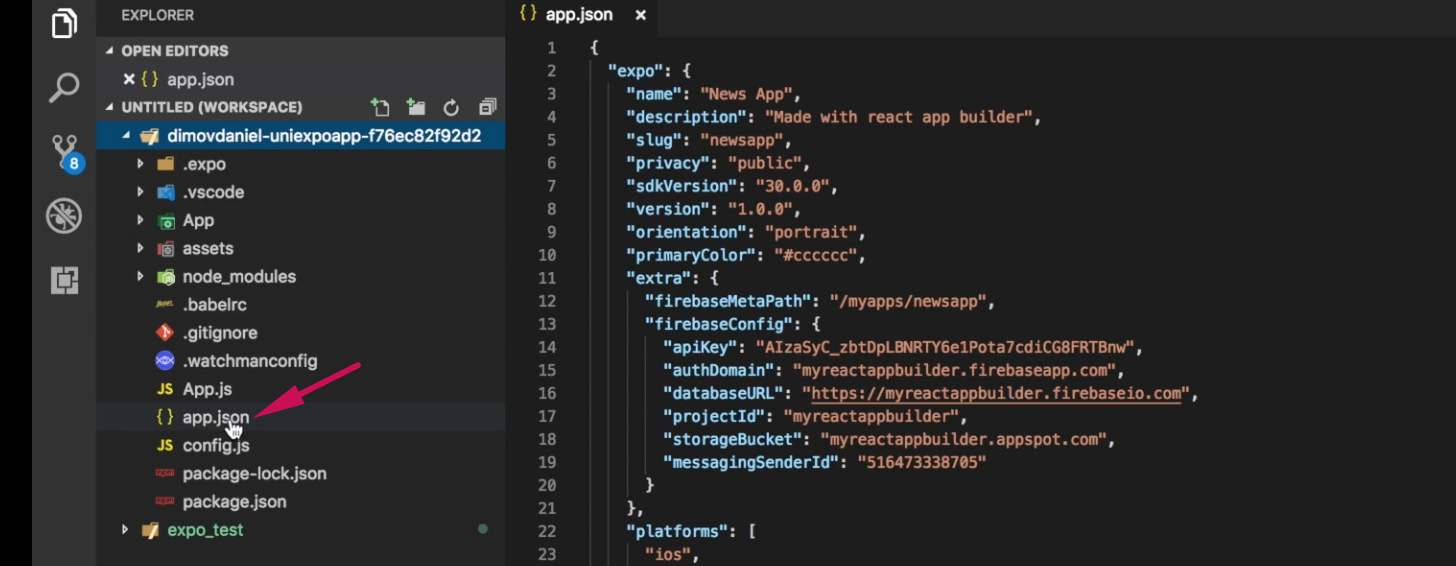Click the "newsapp" slug value
Viewport: 1456px width, 566px height.
point(745,140)
